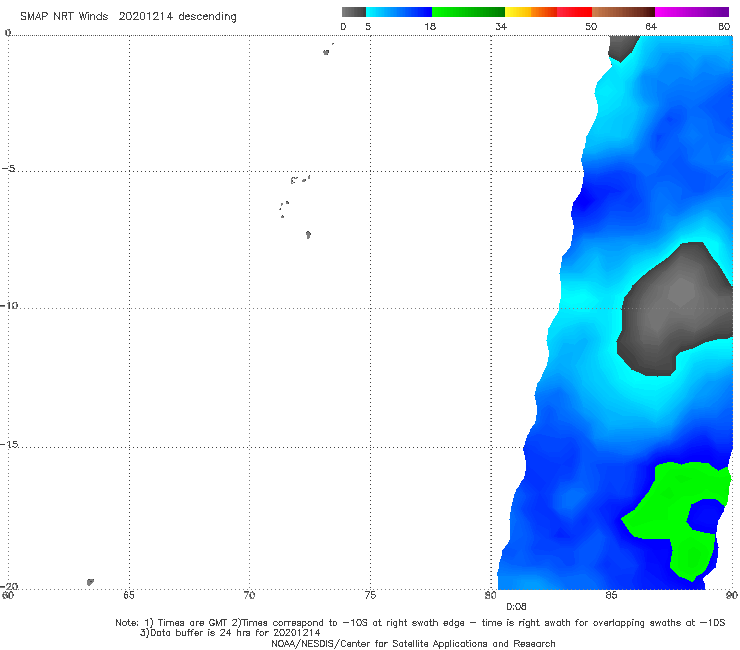740x650 pixels.
Task: Select the green segment of the wind colorbar
Action: [468, 12]
